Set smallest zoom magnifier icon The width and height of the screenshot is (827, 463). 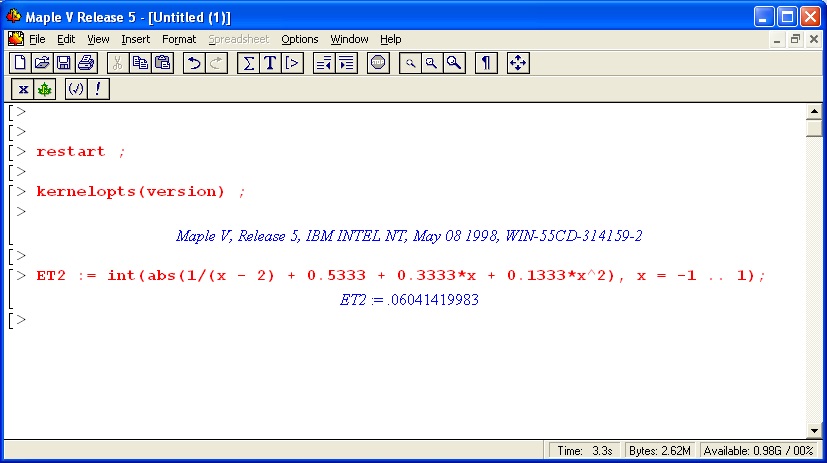tap(410, 63)
